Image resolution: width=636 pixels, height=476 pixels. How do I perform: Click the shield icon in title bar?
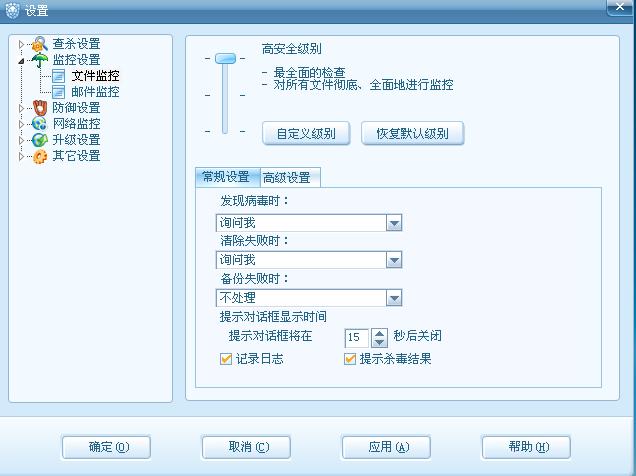(x=12, y=10)
